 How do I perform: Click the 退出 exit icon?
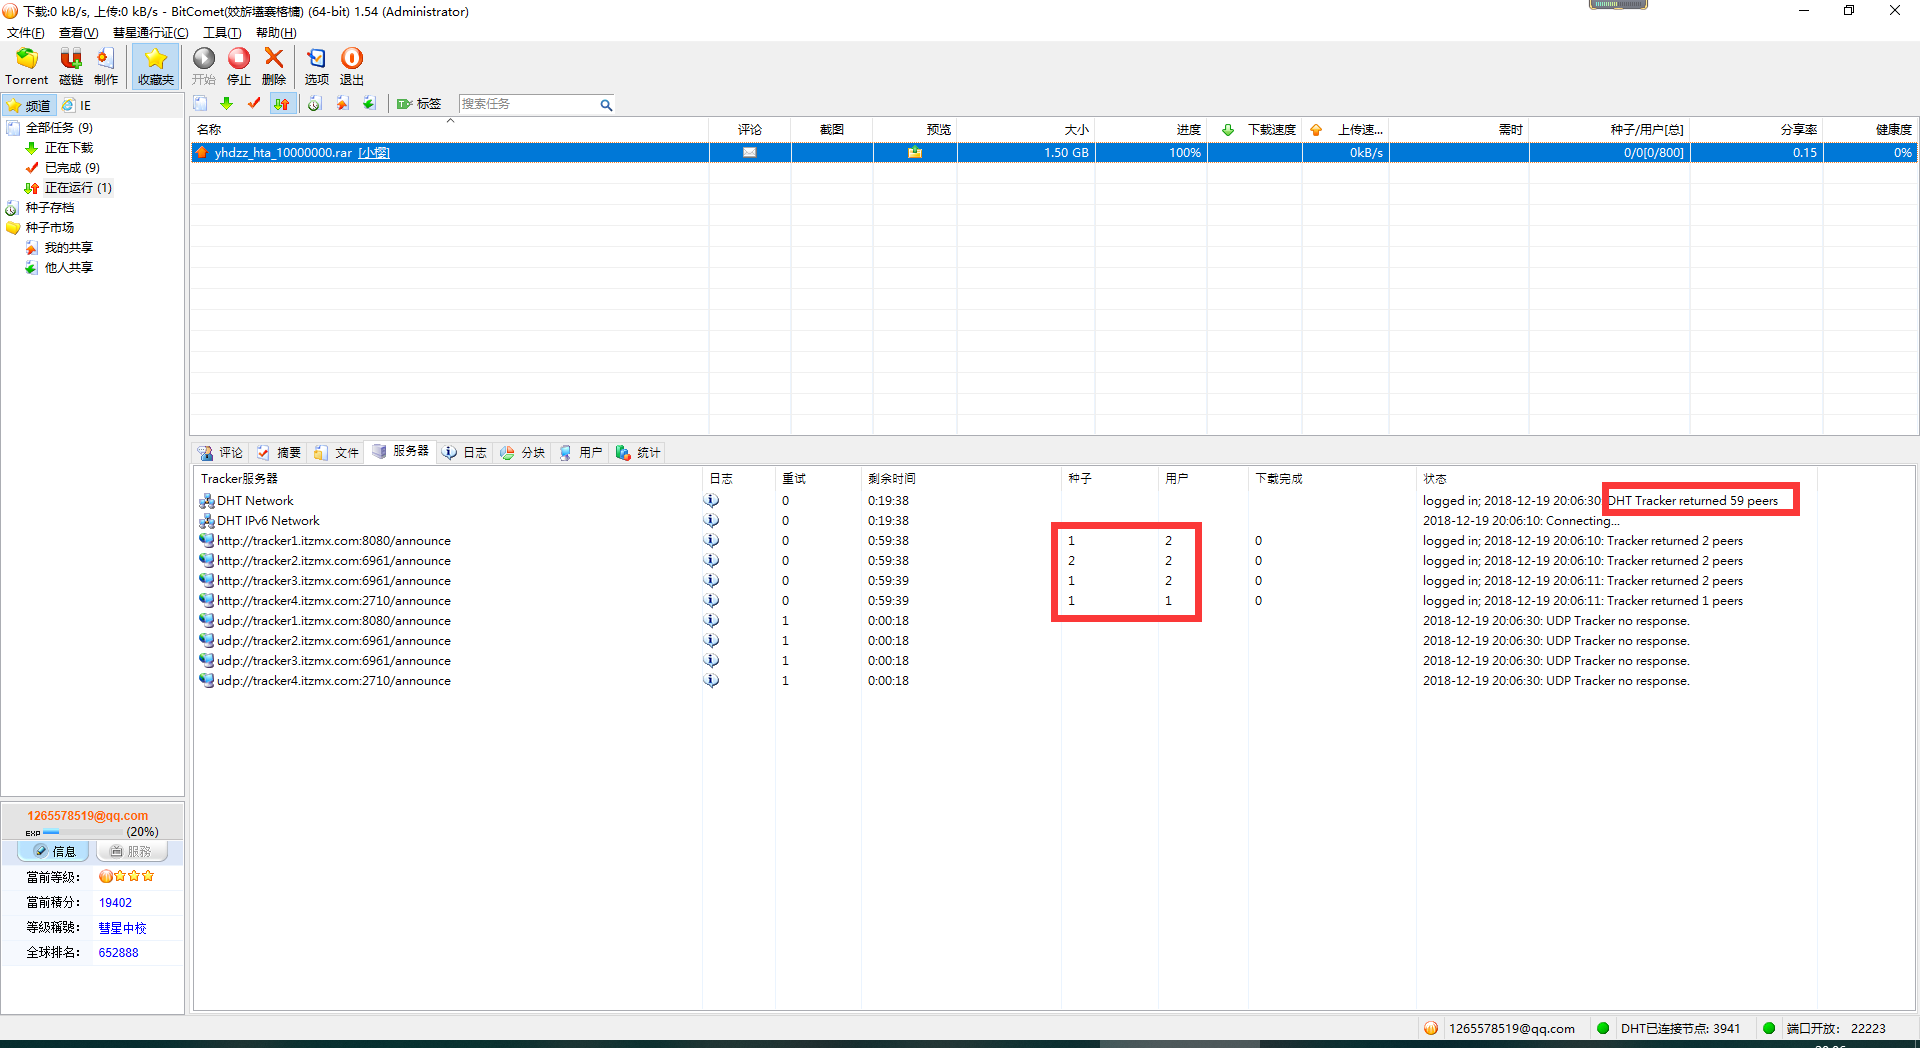coord(352,60)
